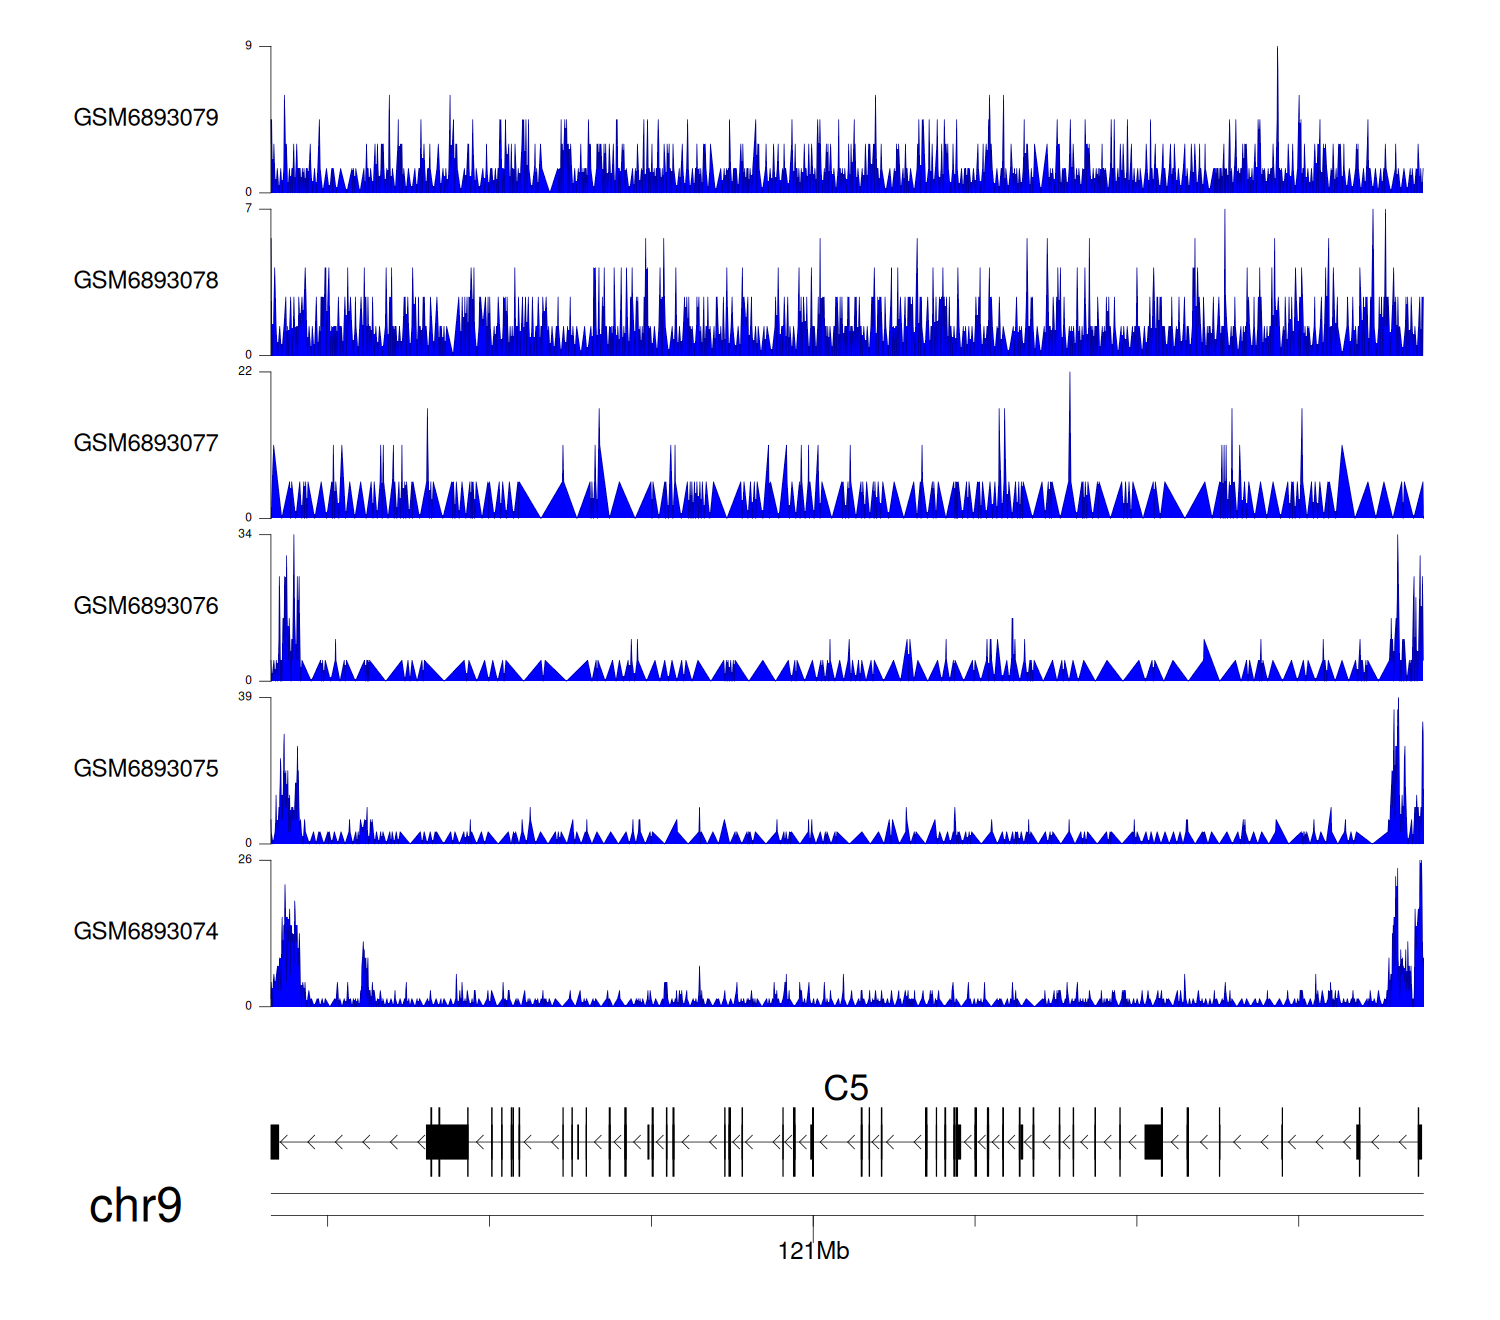The image size is (1500, 1320).
Task: Select the GSM6893078 track name
Action: point(146,281)
